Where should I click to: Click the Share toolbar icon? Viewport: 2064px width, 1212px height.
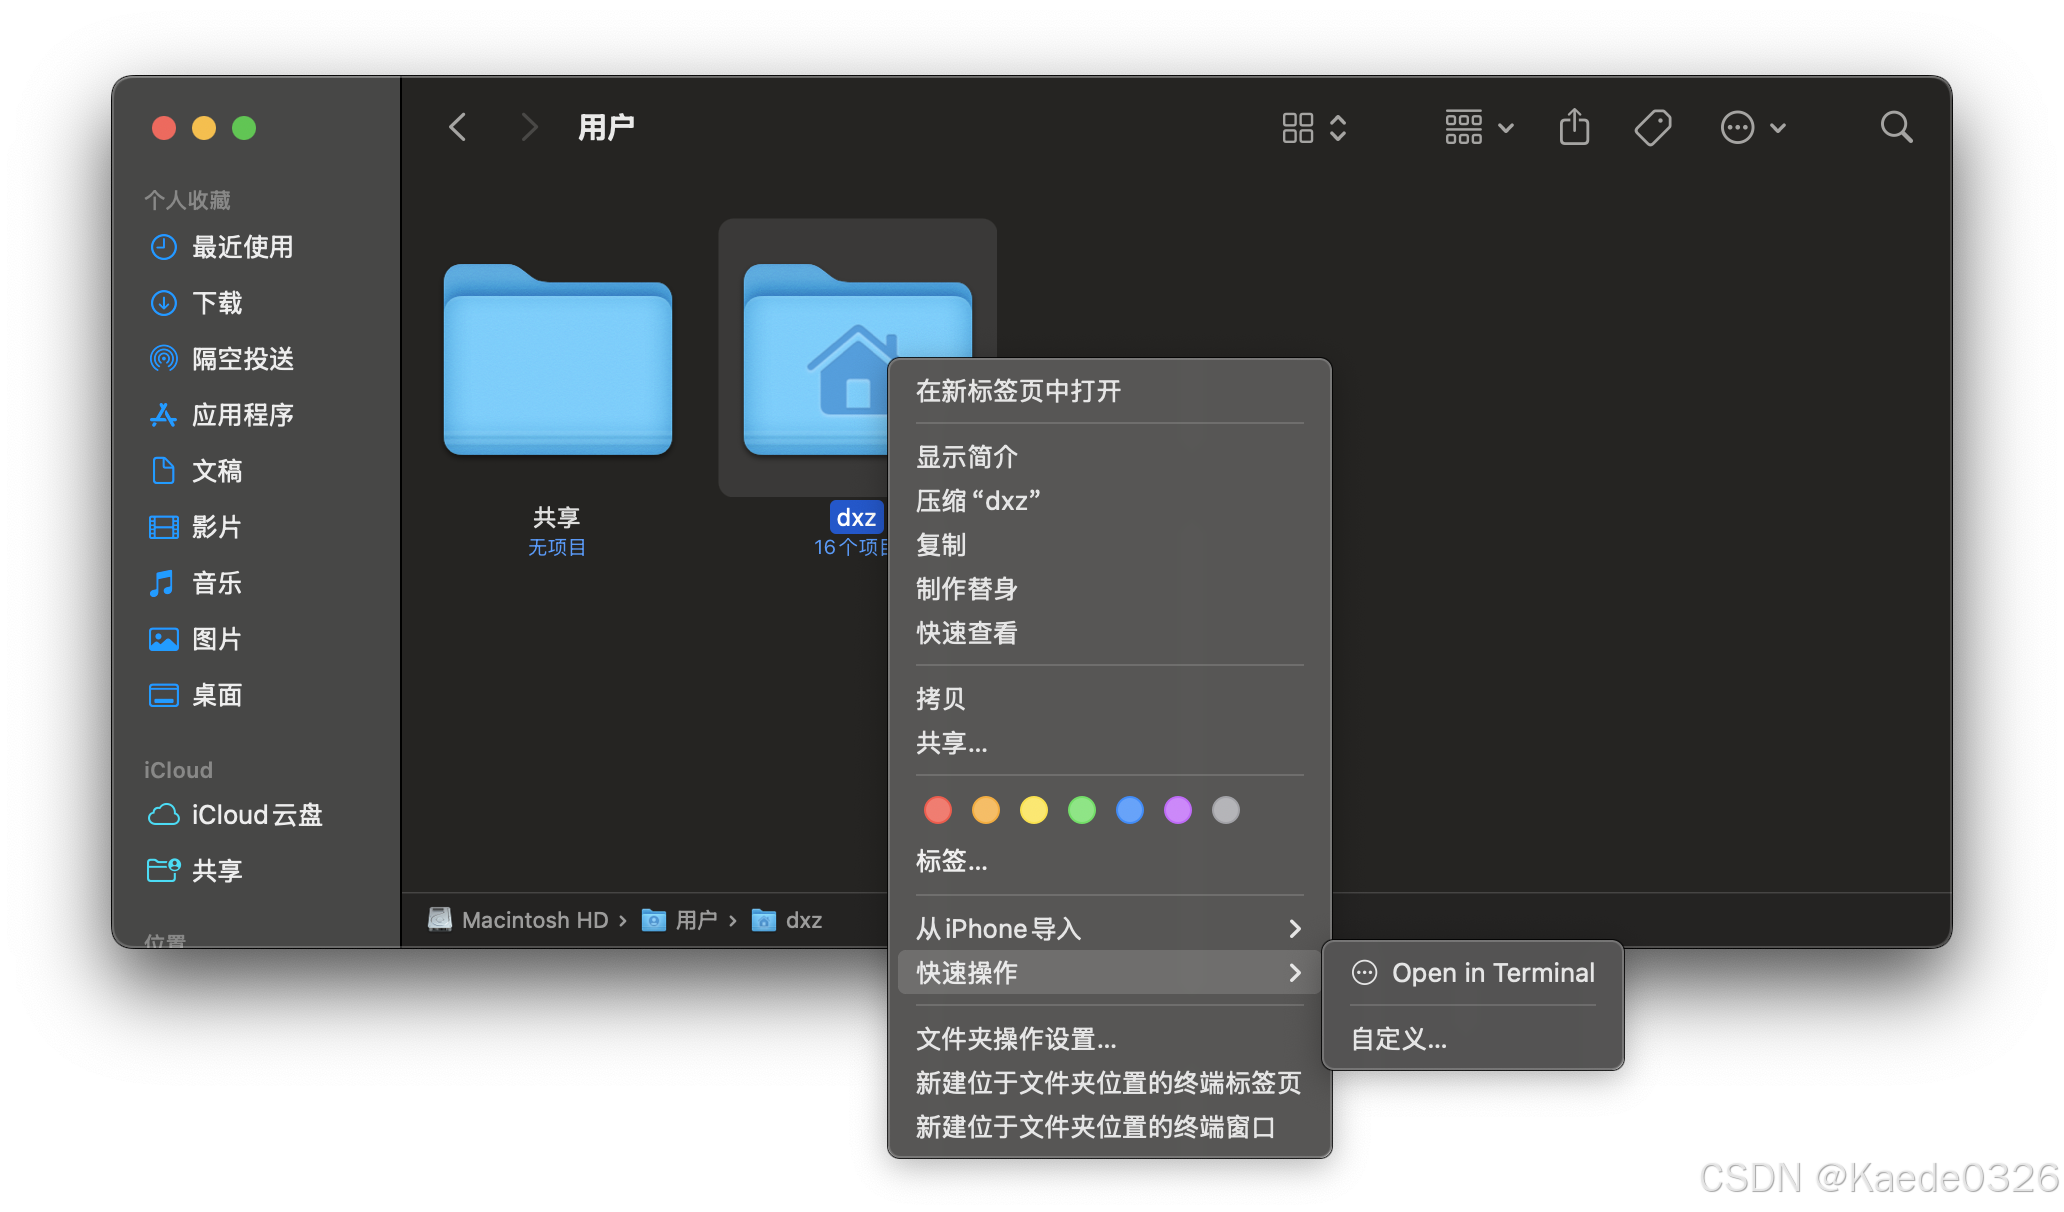[x=1574, y=128]
